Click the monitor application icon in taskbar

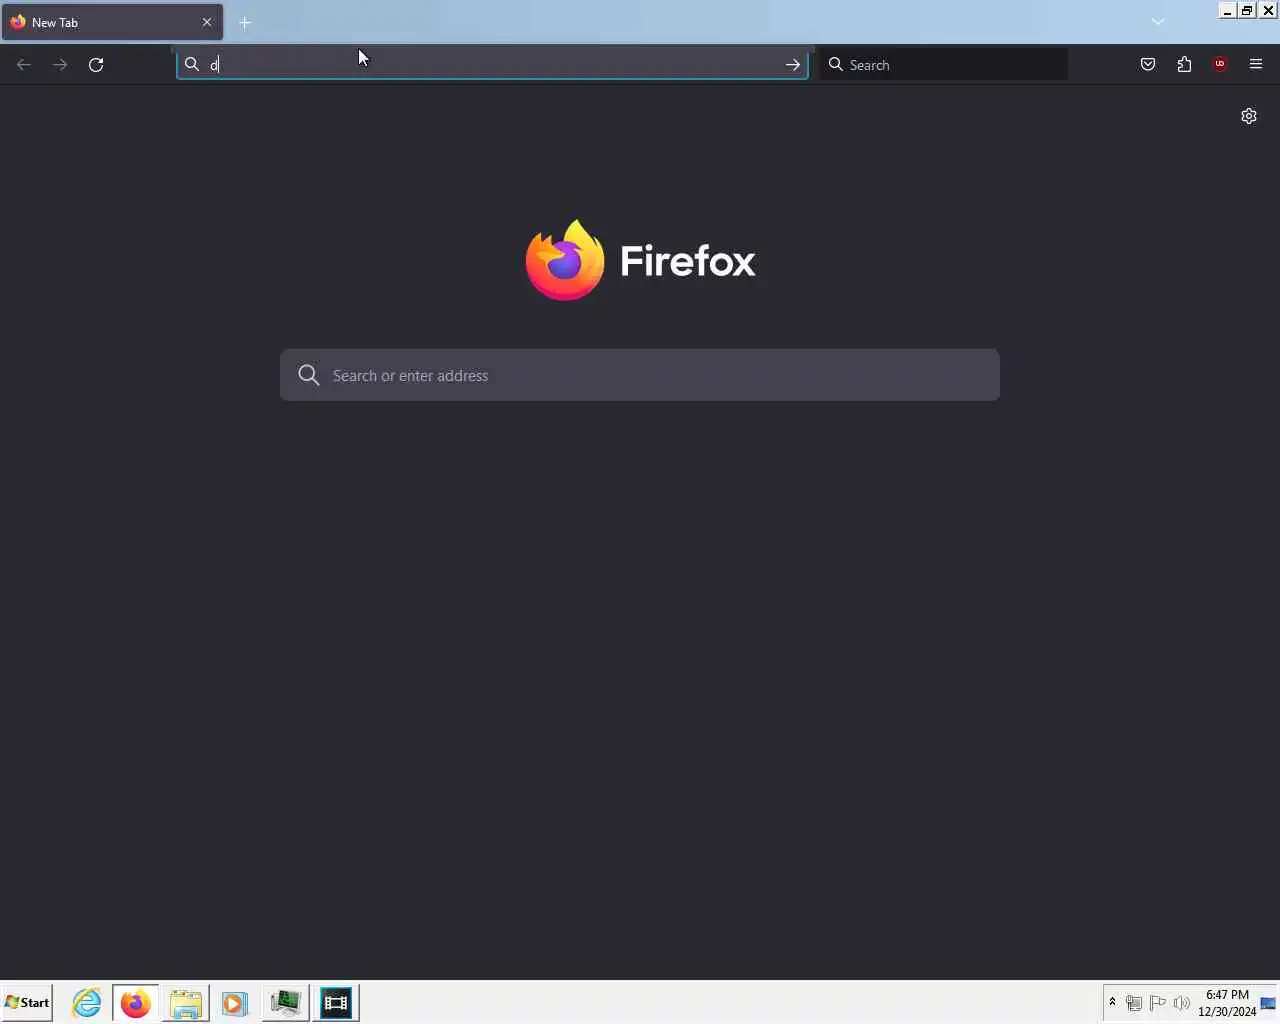[x=285, y=1003]
